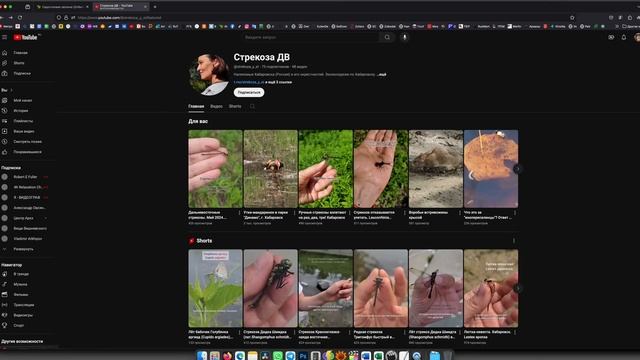
Task: Click the browser address bar
Action: point(310,18)
